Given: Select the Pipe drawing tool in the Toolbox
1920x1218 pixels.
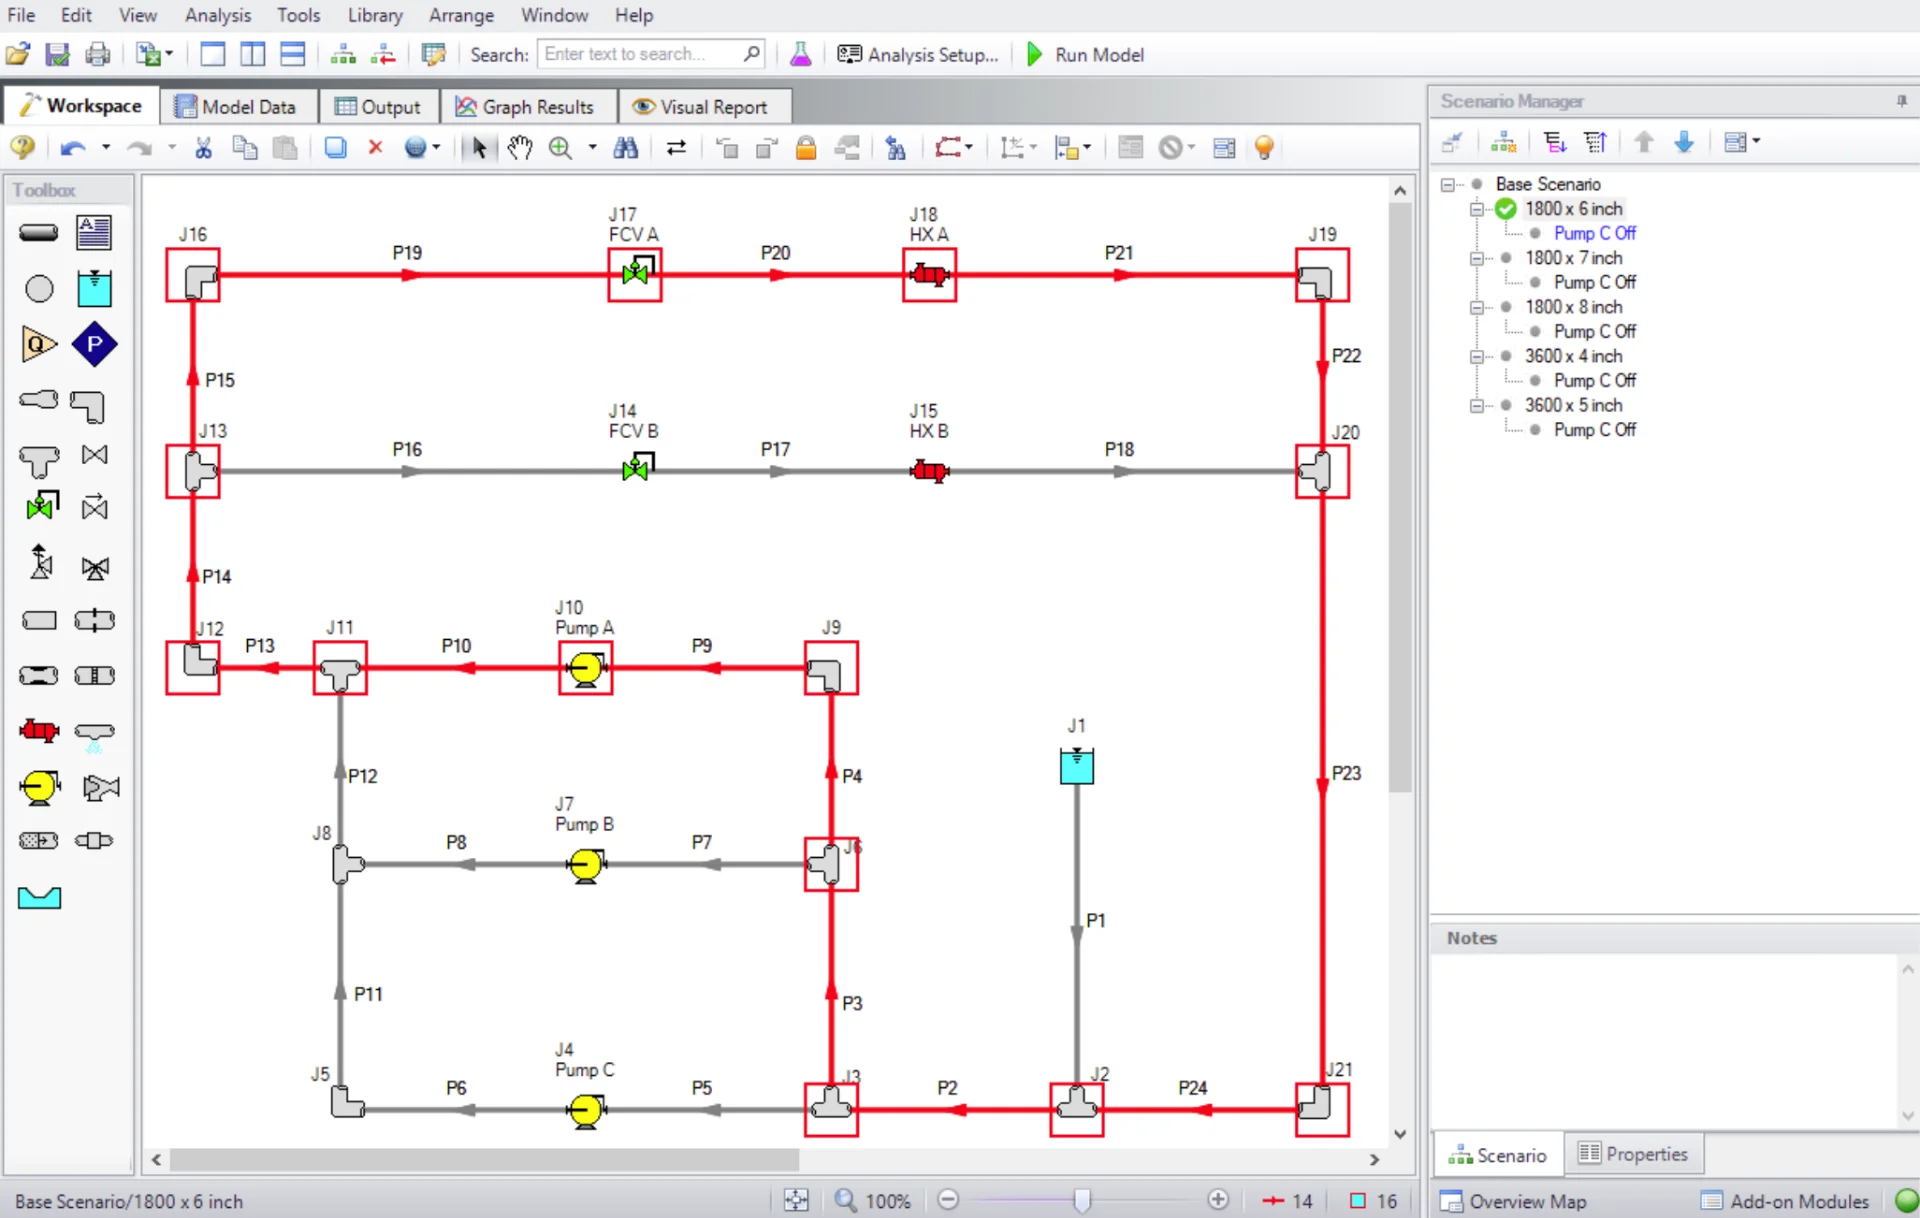Looking at the screenshot, I should (x=38, y=232).
